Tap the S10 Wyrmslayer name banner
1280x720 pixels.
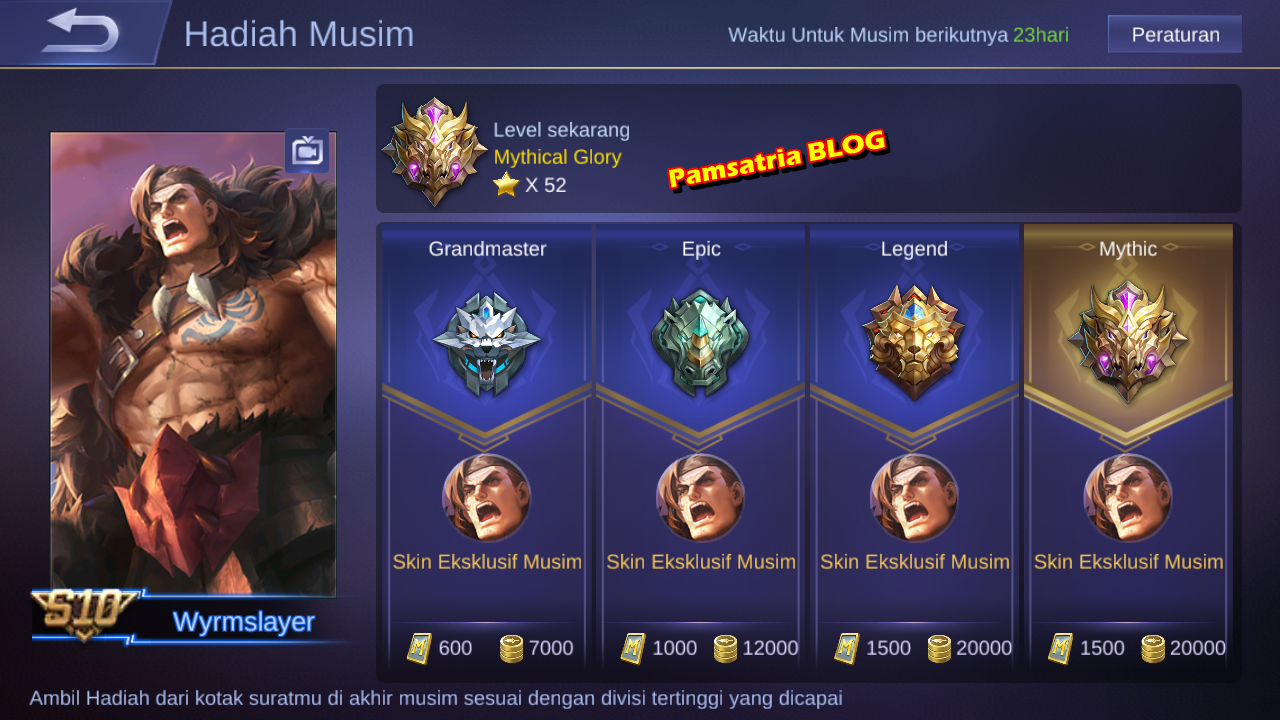point(190,618)
